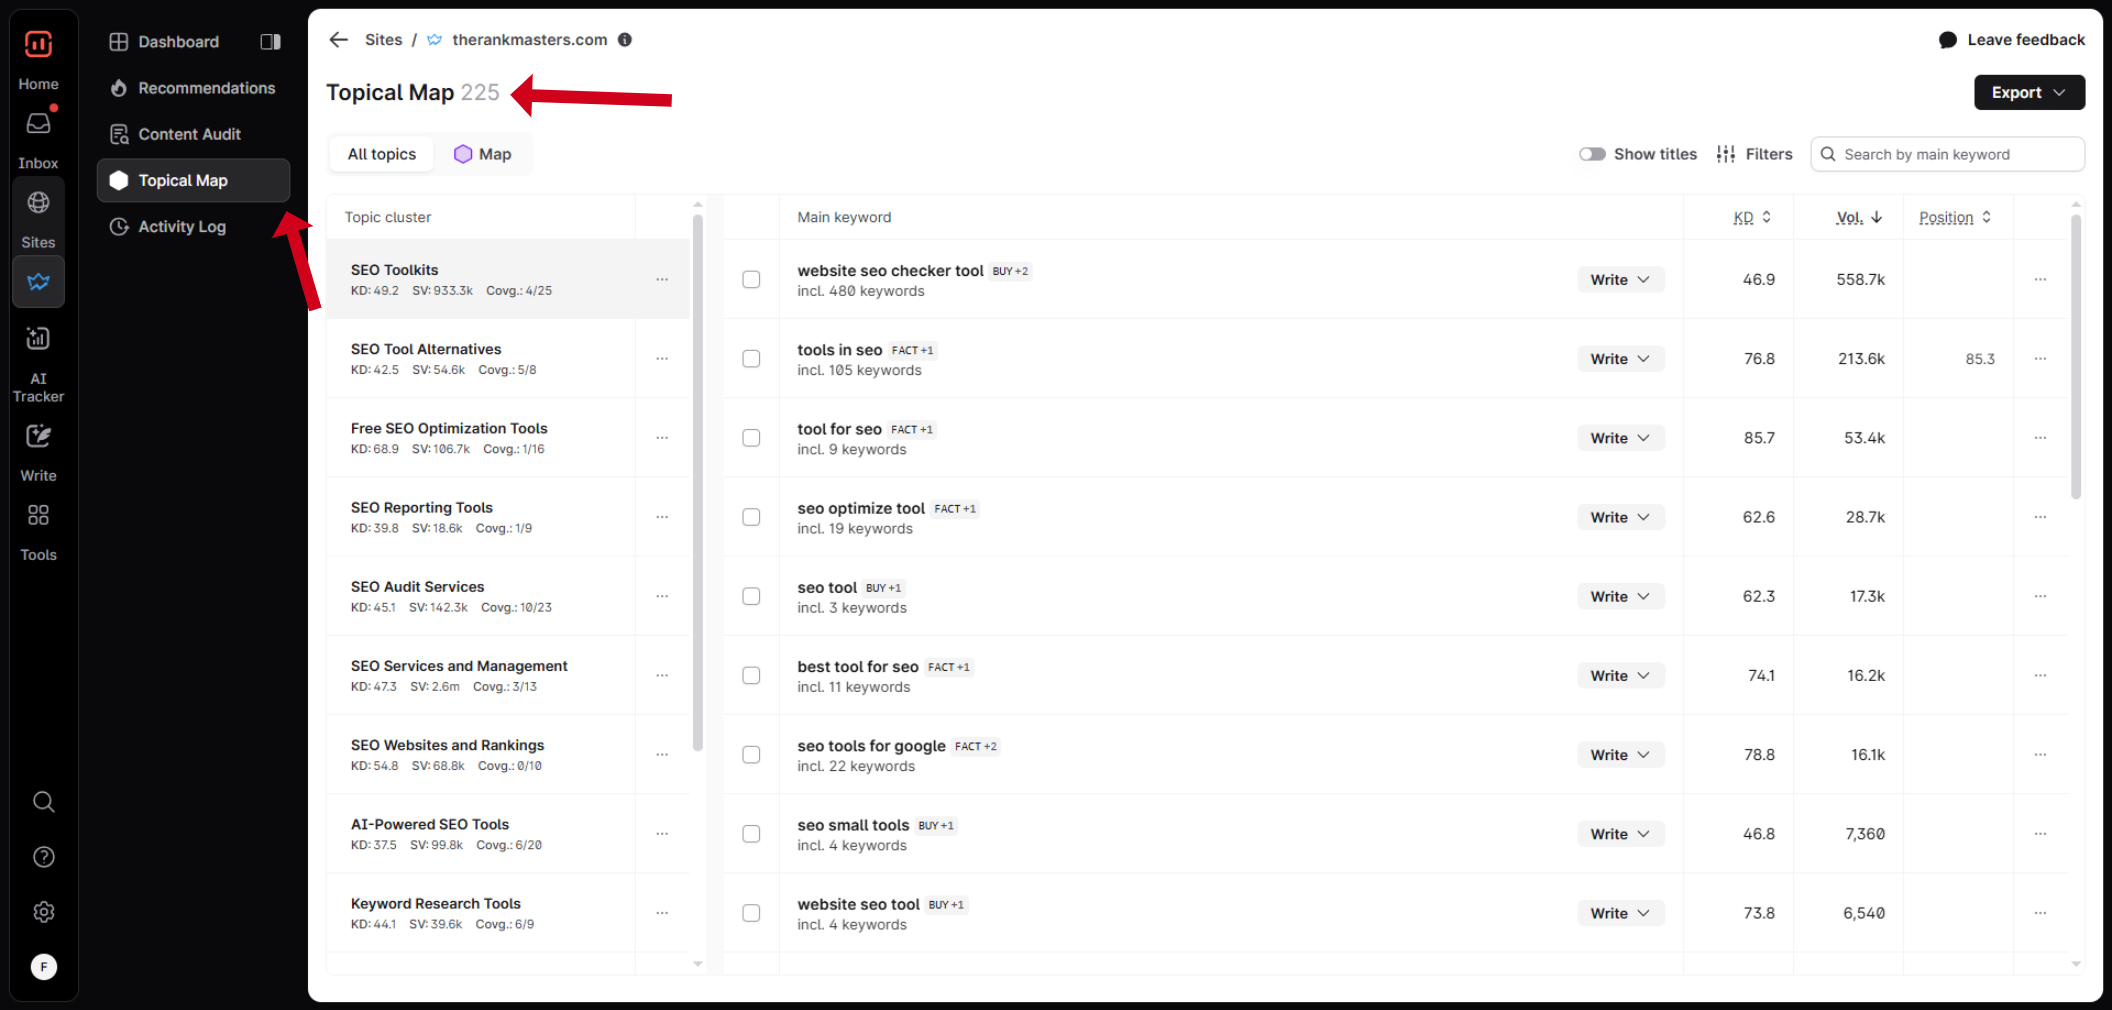Toggle the Show titles switch
The width and height of the screenshot is (2112, 1010).
[1592, 154]
